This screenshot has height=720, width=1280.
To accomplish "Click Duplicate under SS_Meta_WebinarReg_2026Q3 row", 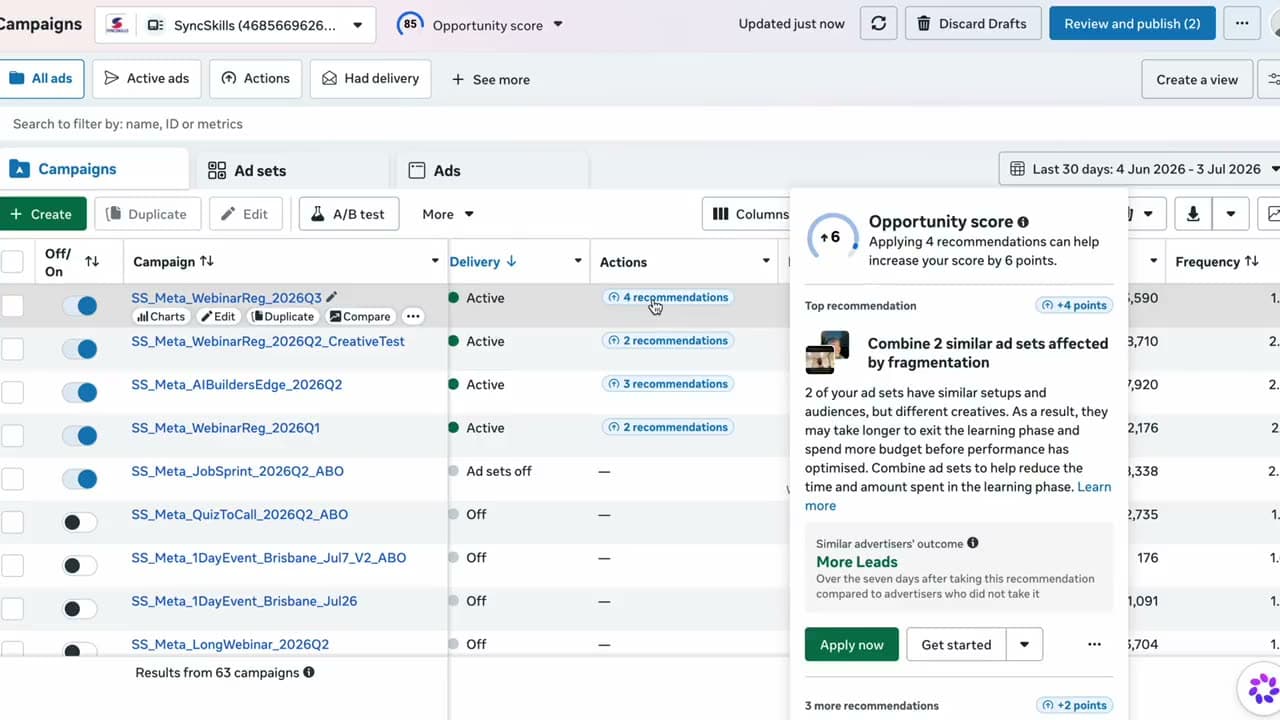I will coord(283,316).
